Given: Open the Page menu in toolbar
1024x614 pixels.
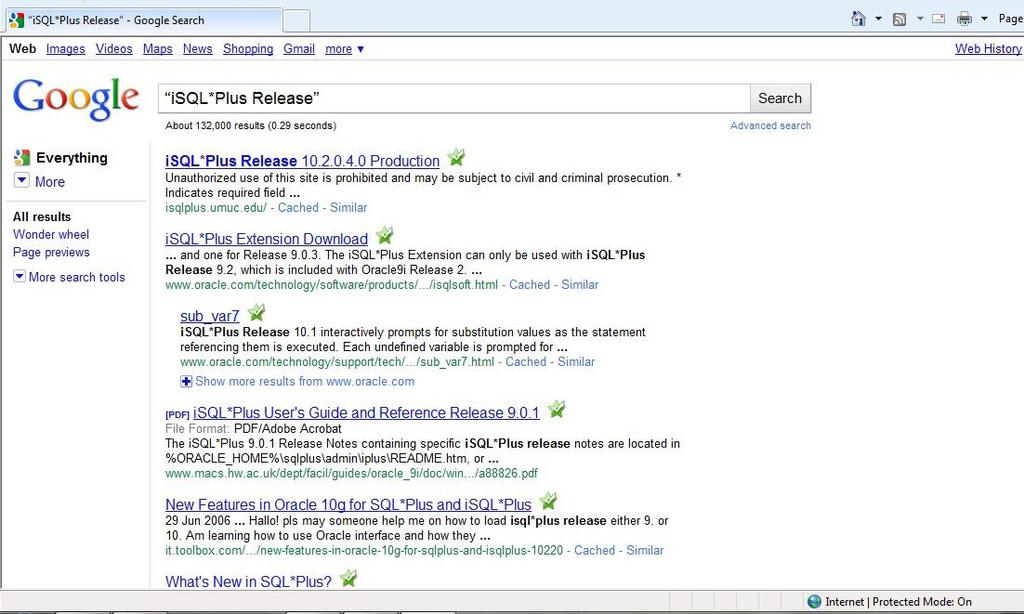Looking at the screenshot, I should coord(1010,18).
